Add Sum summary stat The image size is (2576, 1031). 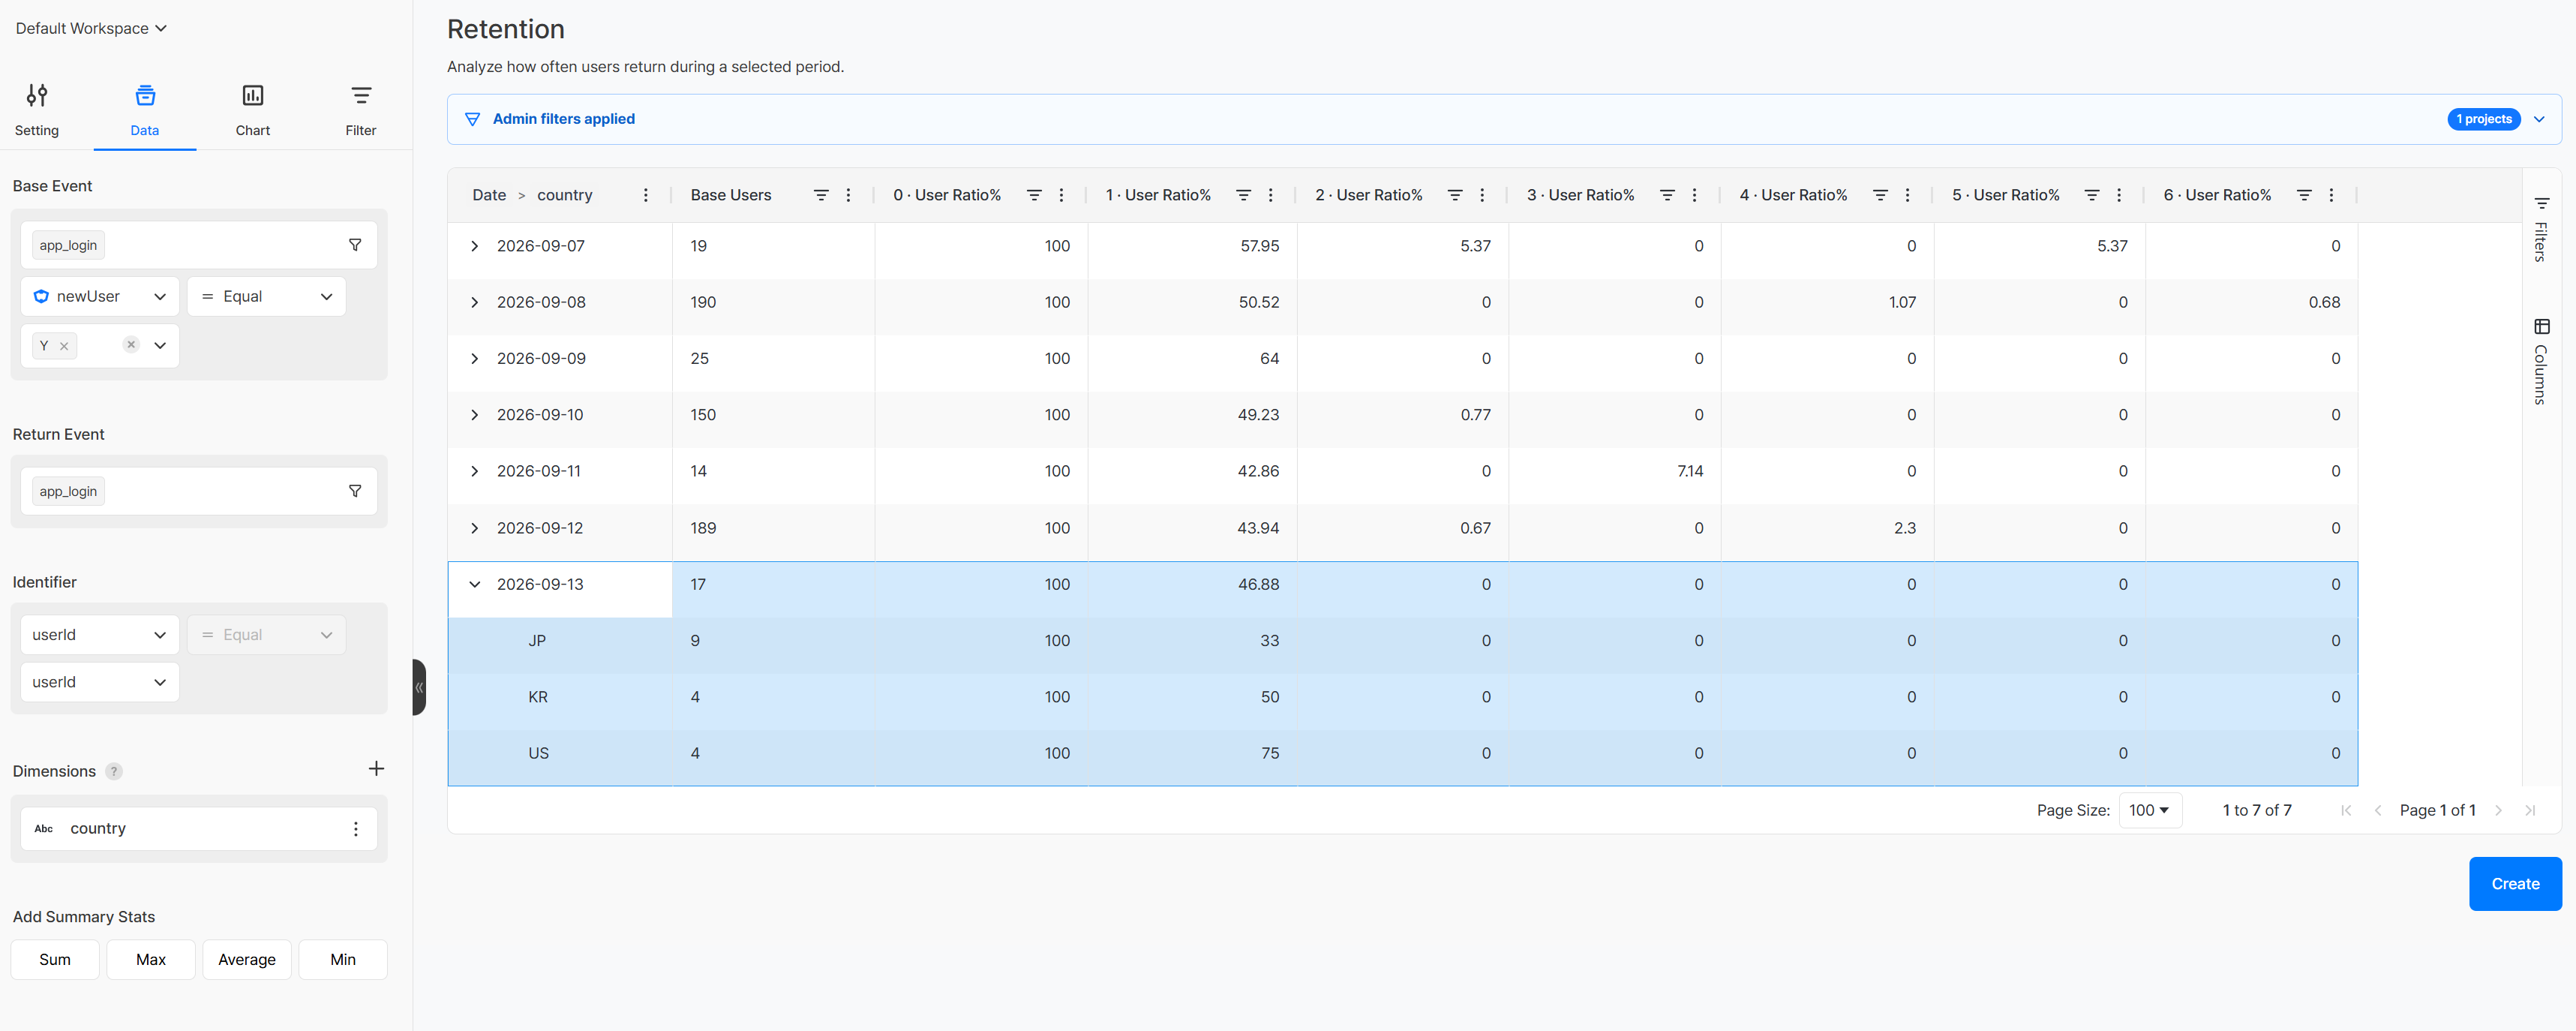point(55,959)
